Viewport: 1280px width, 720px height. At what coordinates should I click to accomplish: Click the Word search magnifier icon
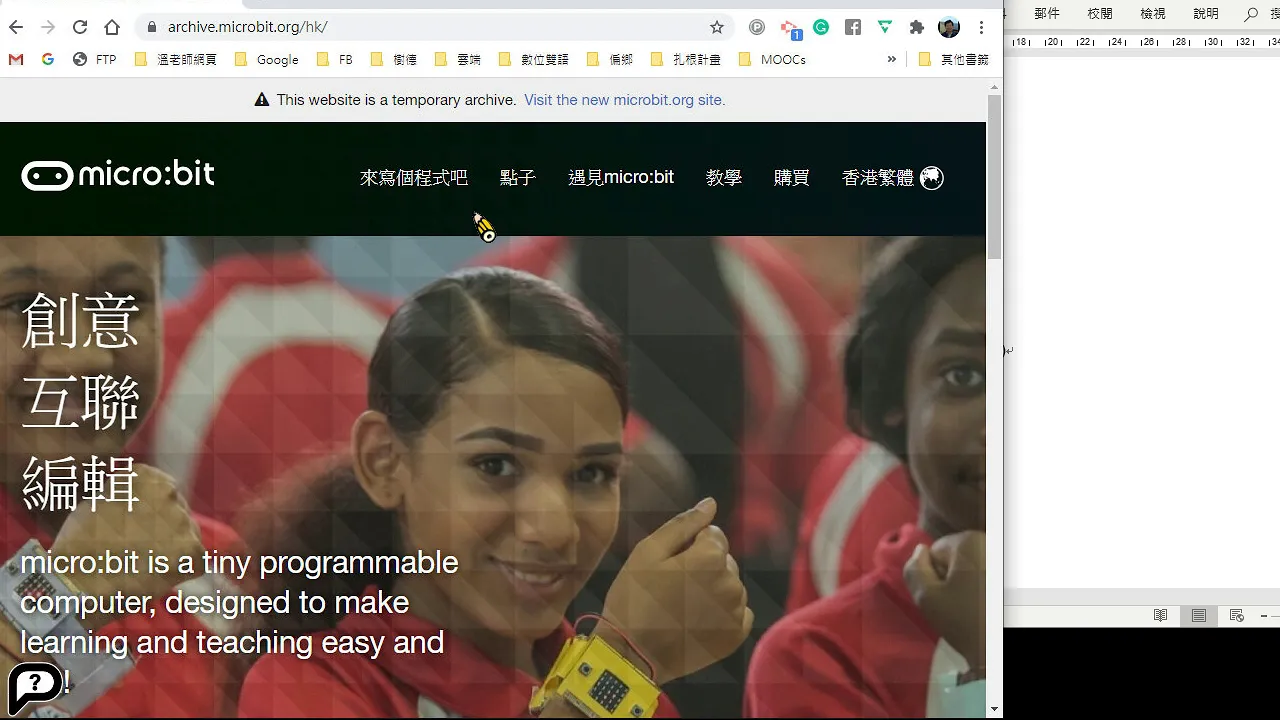coord(1251,14)
